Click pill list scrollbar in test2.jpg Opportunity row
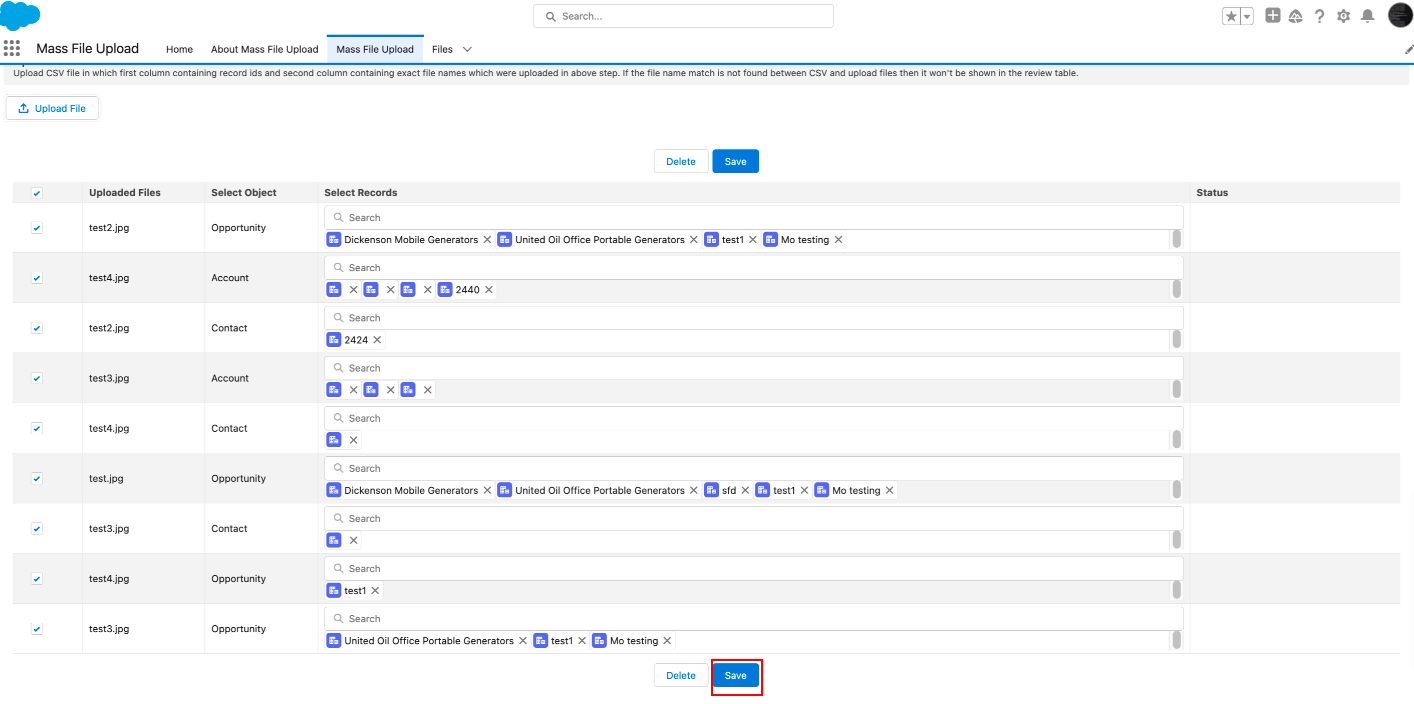This screenshot has width=1414, height=704. click(x=1177, y=239)
